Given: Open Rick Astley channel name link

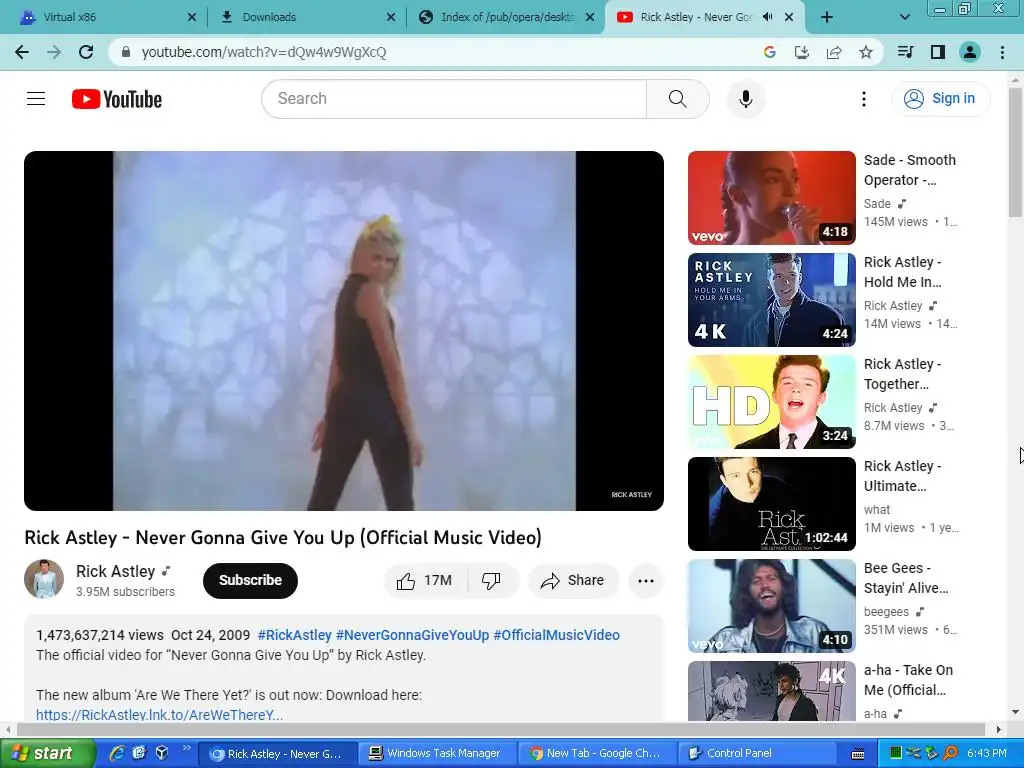Looking at the screenshot, I should tap(116, 571).
